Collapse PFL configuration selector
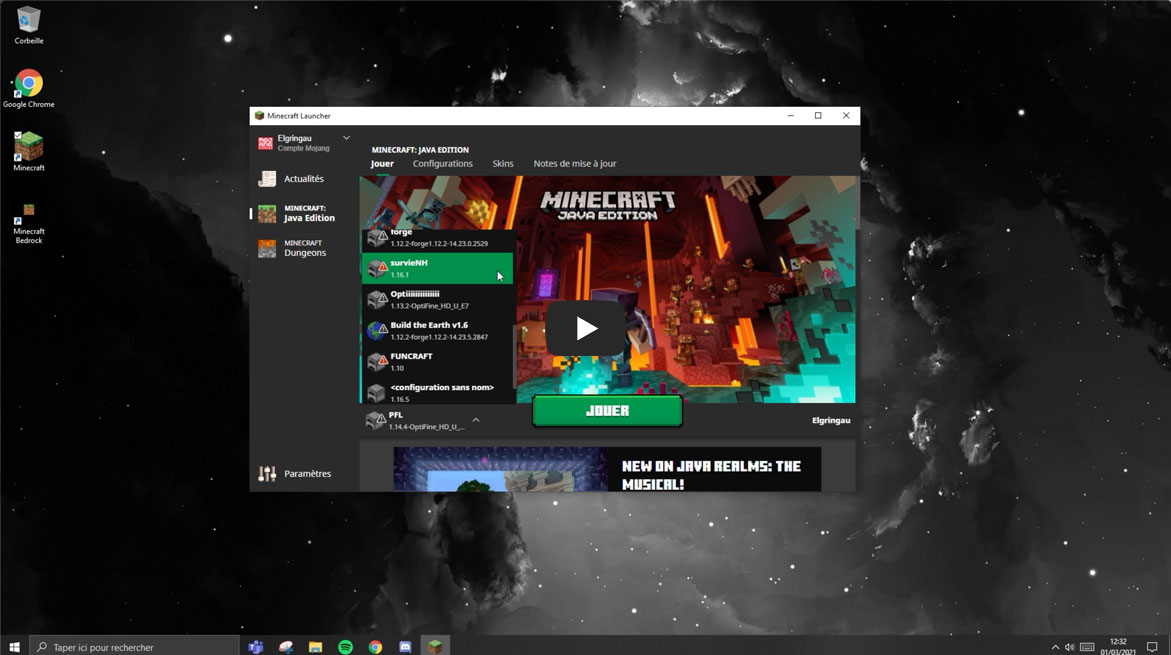 [x=476, y=420]
